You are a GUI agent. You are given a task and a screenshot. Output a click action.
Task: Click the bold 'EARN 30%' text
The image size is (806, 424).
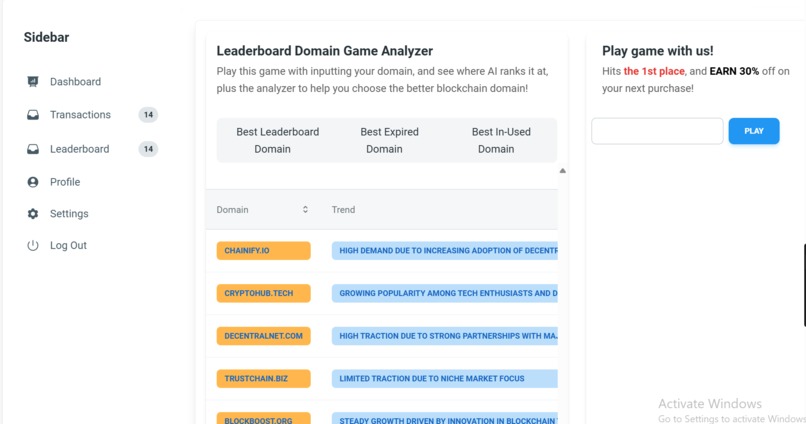pos(734,71)
